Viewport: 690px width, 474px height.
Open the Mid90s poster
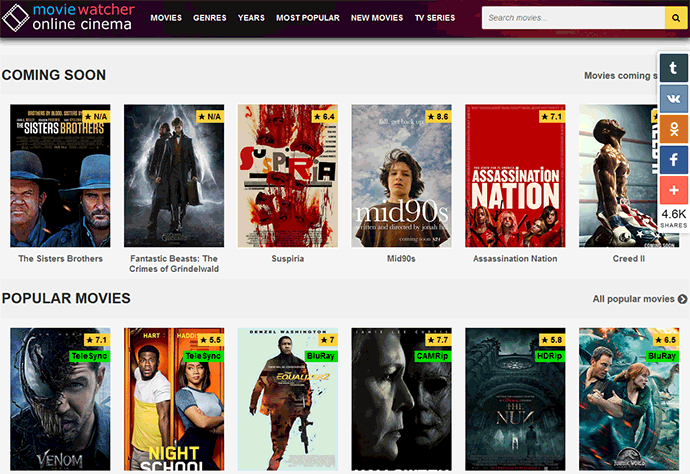coord(401,176)
